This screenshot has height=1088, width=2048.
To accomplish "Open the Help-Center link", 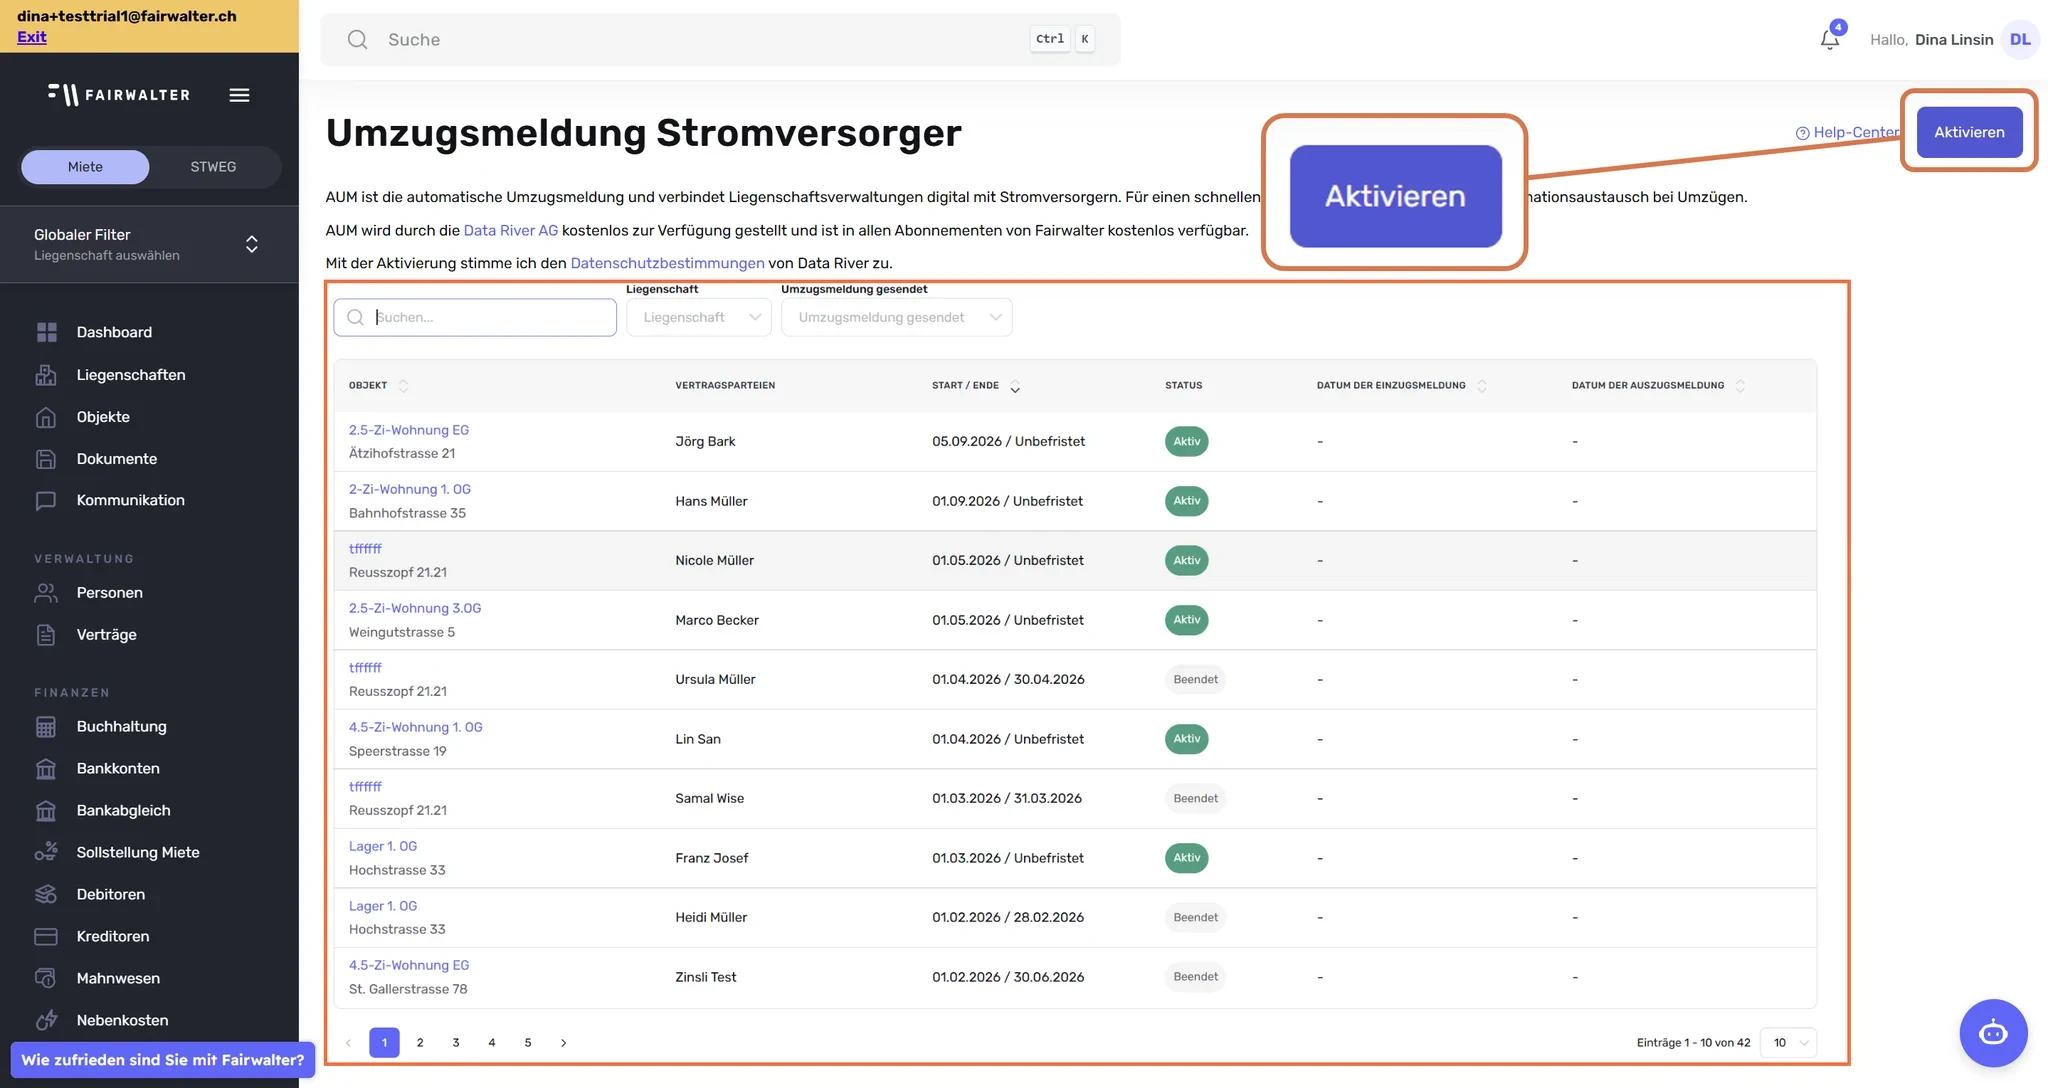I will click(1846, 132).
